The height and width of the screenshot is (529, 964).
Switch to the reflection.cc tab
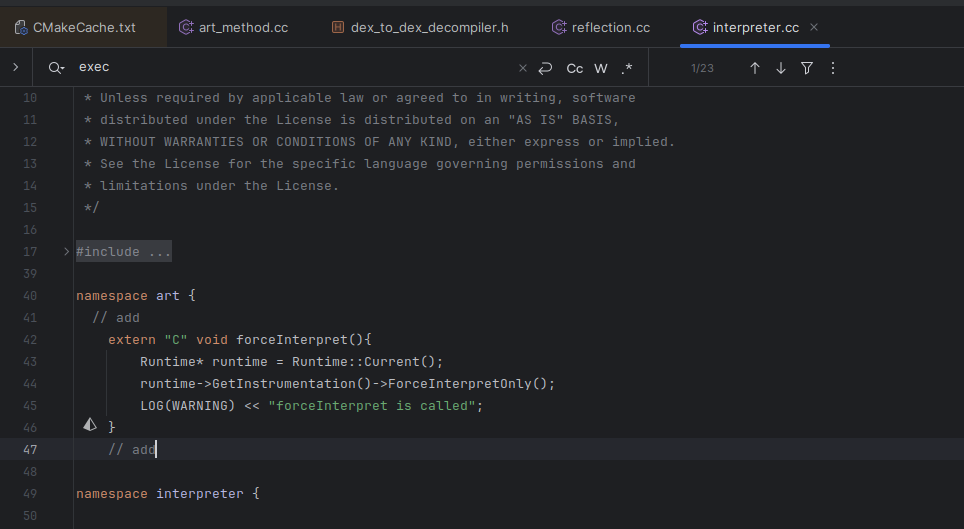[601, 27]
